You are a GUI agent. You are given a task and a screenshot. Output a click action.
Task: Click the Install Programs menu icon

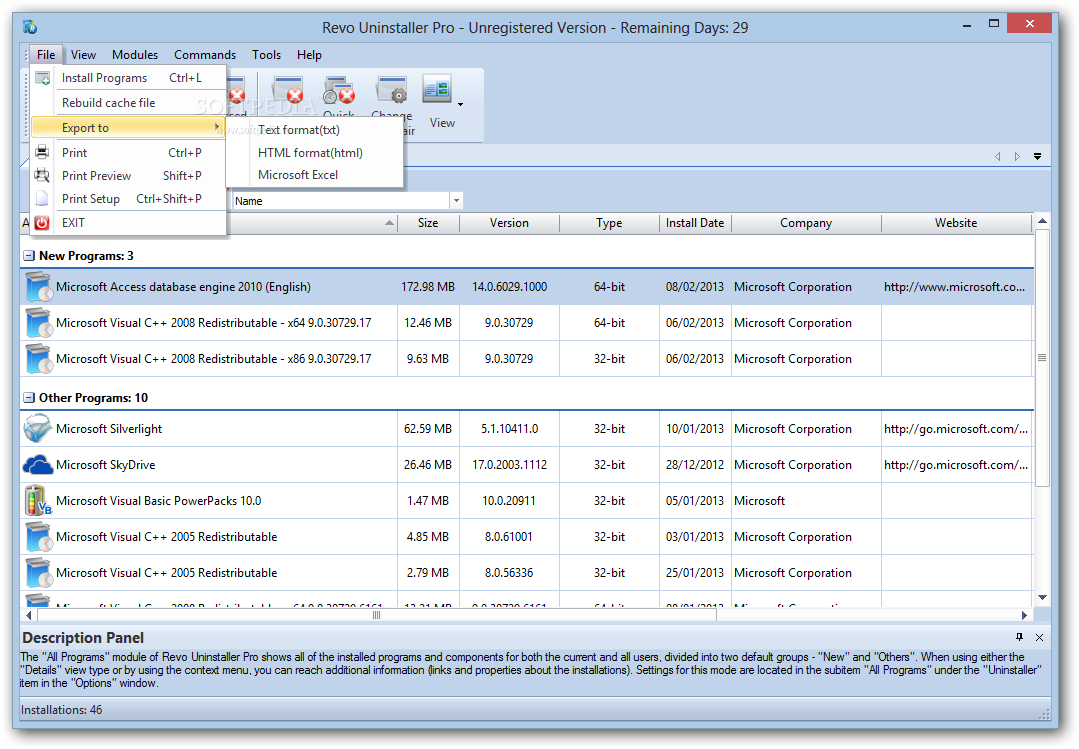43,78
